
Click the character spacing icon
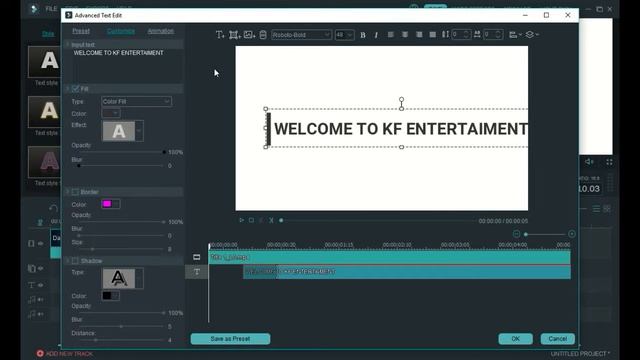point(477,35)
